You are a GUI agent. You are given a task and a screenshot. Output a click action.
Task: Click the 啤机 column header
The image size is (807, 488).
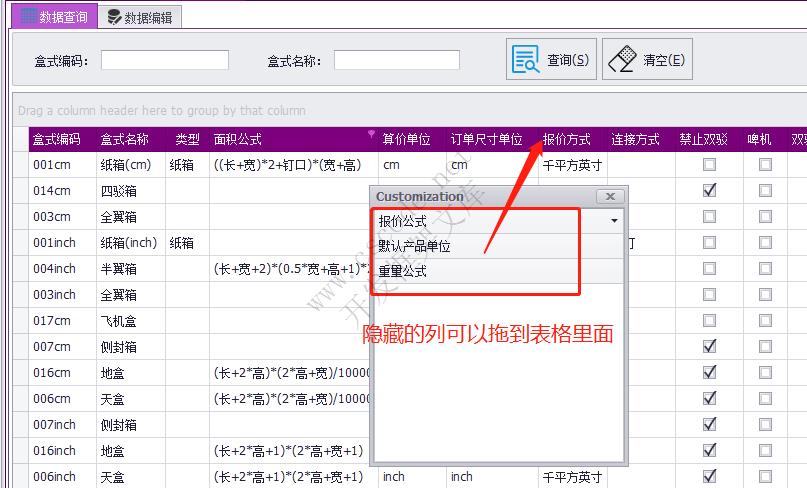click(x=765, y=140)
